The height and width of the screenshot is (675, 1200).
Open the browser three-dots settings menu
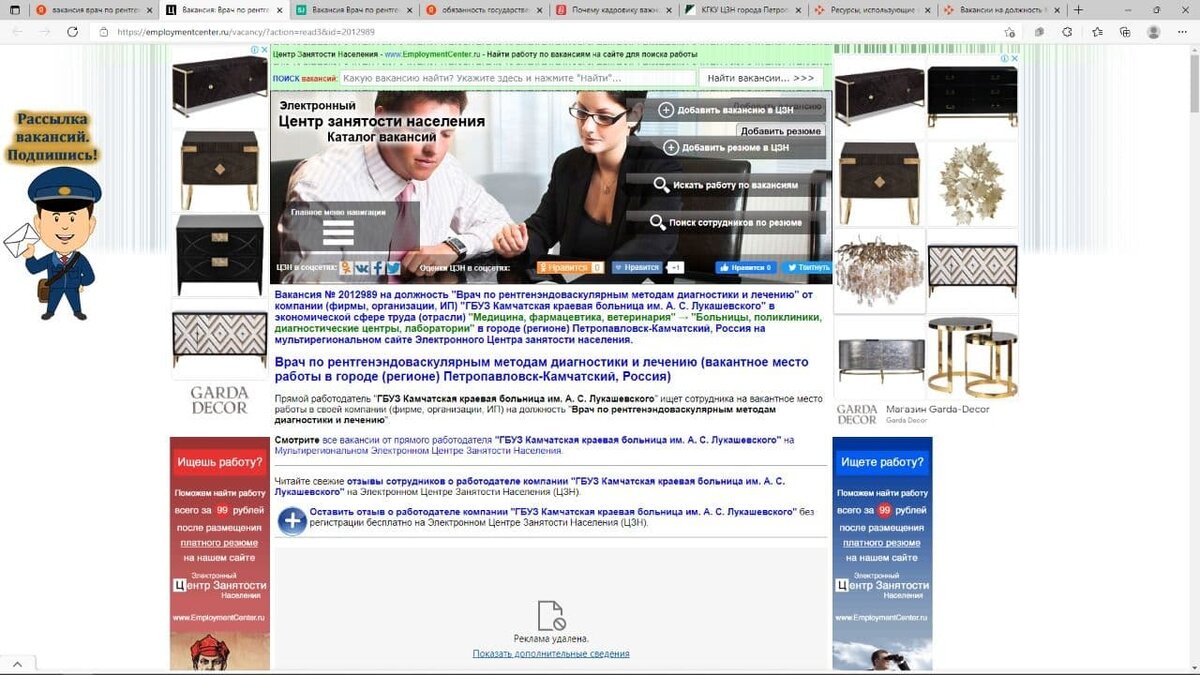click(1182, 32)
